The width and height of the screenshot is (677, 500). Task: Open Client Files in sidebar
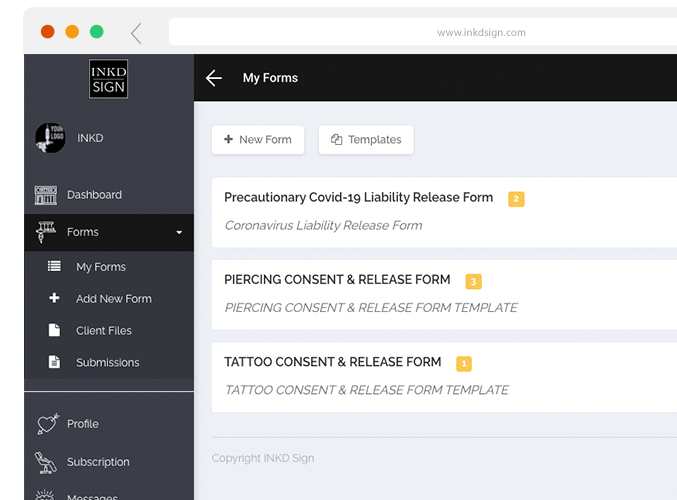tap(103, 331)
